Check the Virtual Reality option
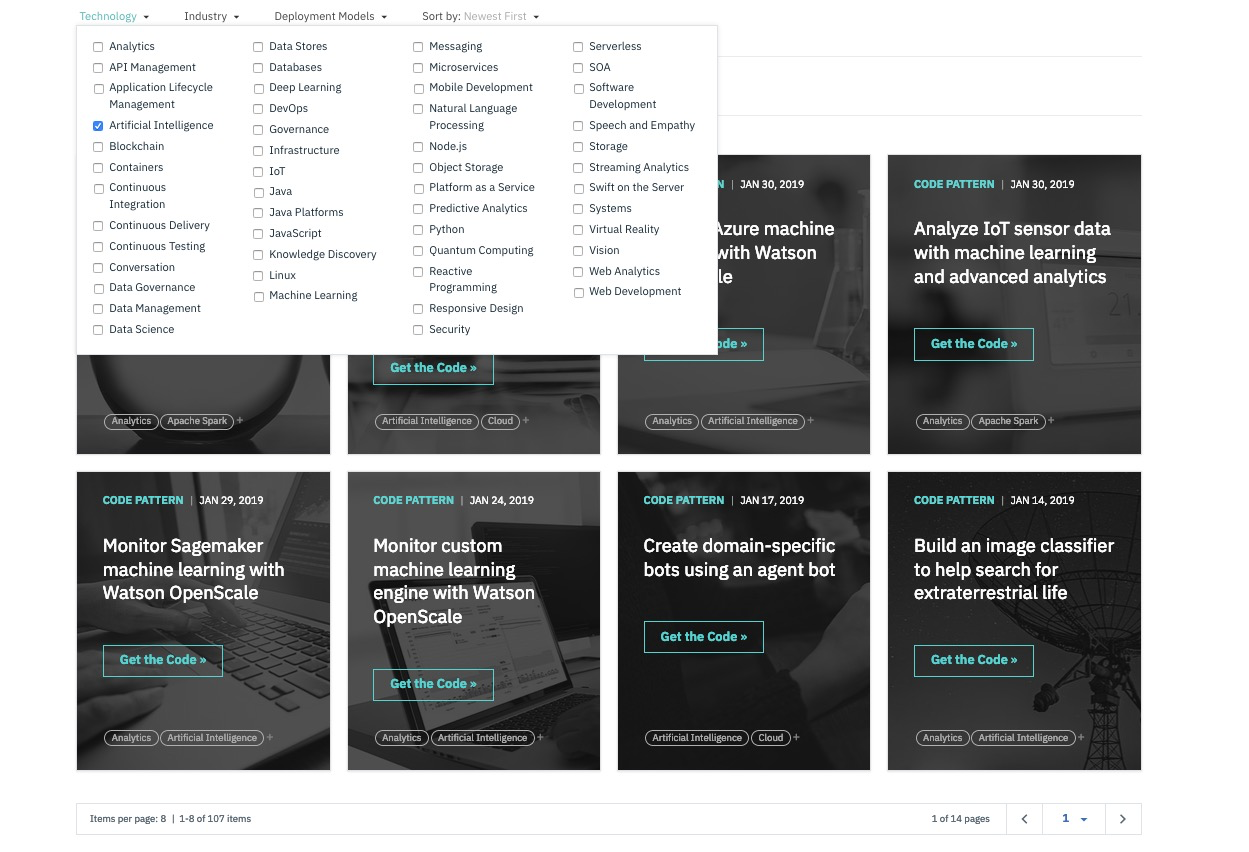Image resolution: width=1249 pixels, height=852 pixels. 578,230
